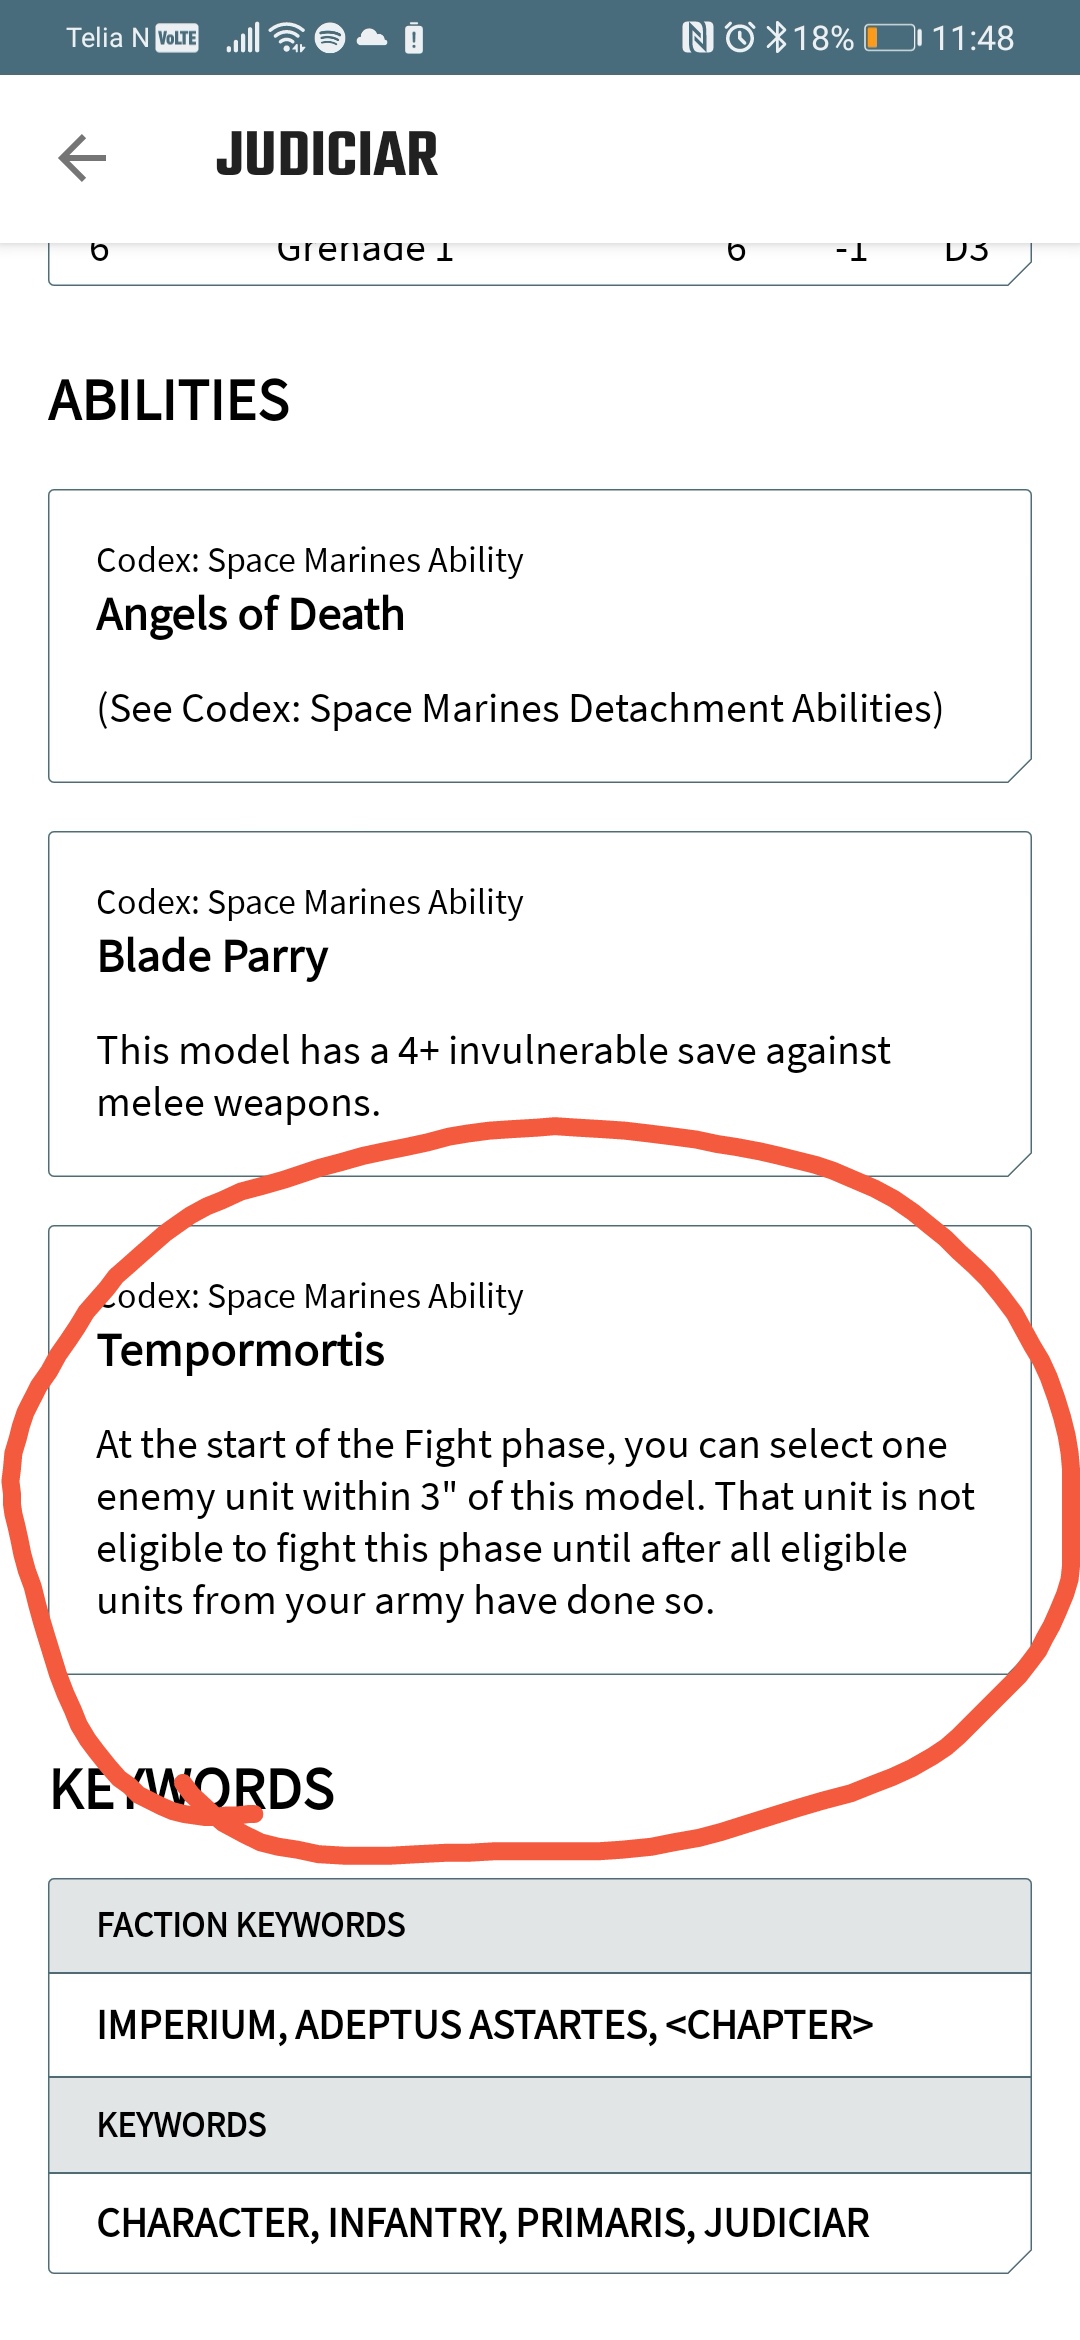This screenshot has width=1080, height=2340.
Task: Tap the Grenade 1 weapon row
Action: 540,262
